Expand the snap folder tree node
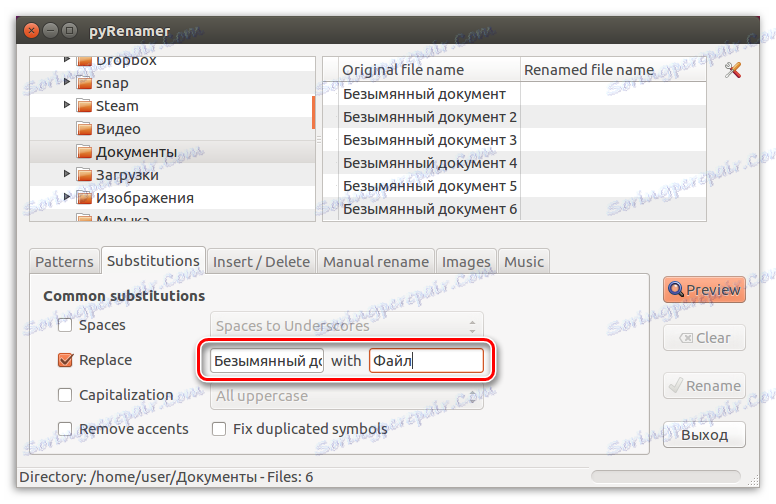Screen dimensions: 776x504 pos(67,81)
